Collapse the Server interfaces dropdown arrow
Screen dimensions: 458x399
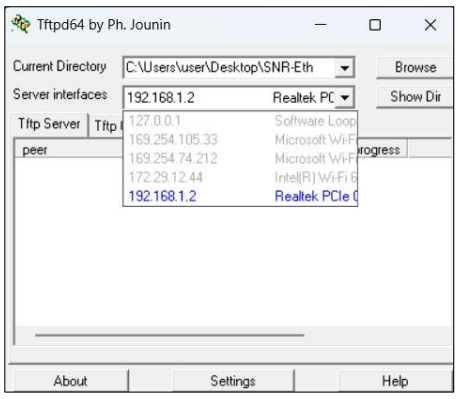(344, 98)
